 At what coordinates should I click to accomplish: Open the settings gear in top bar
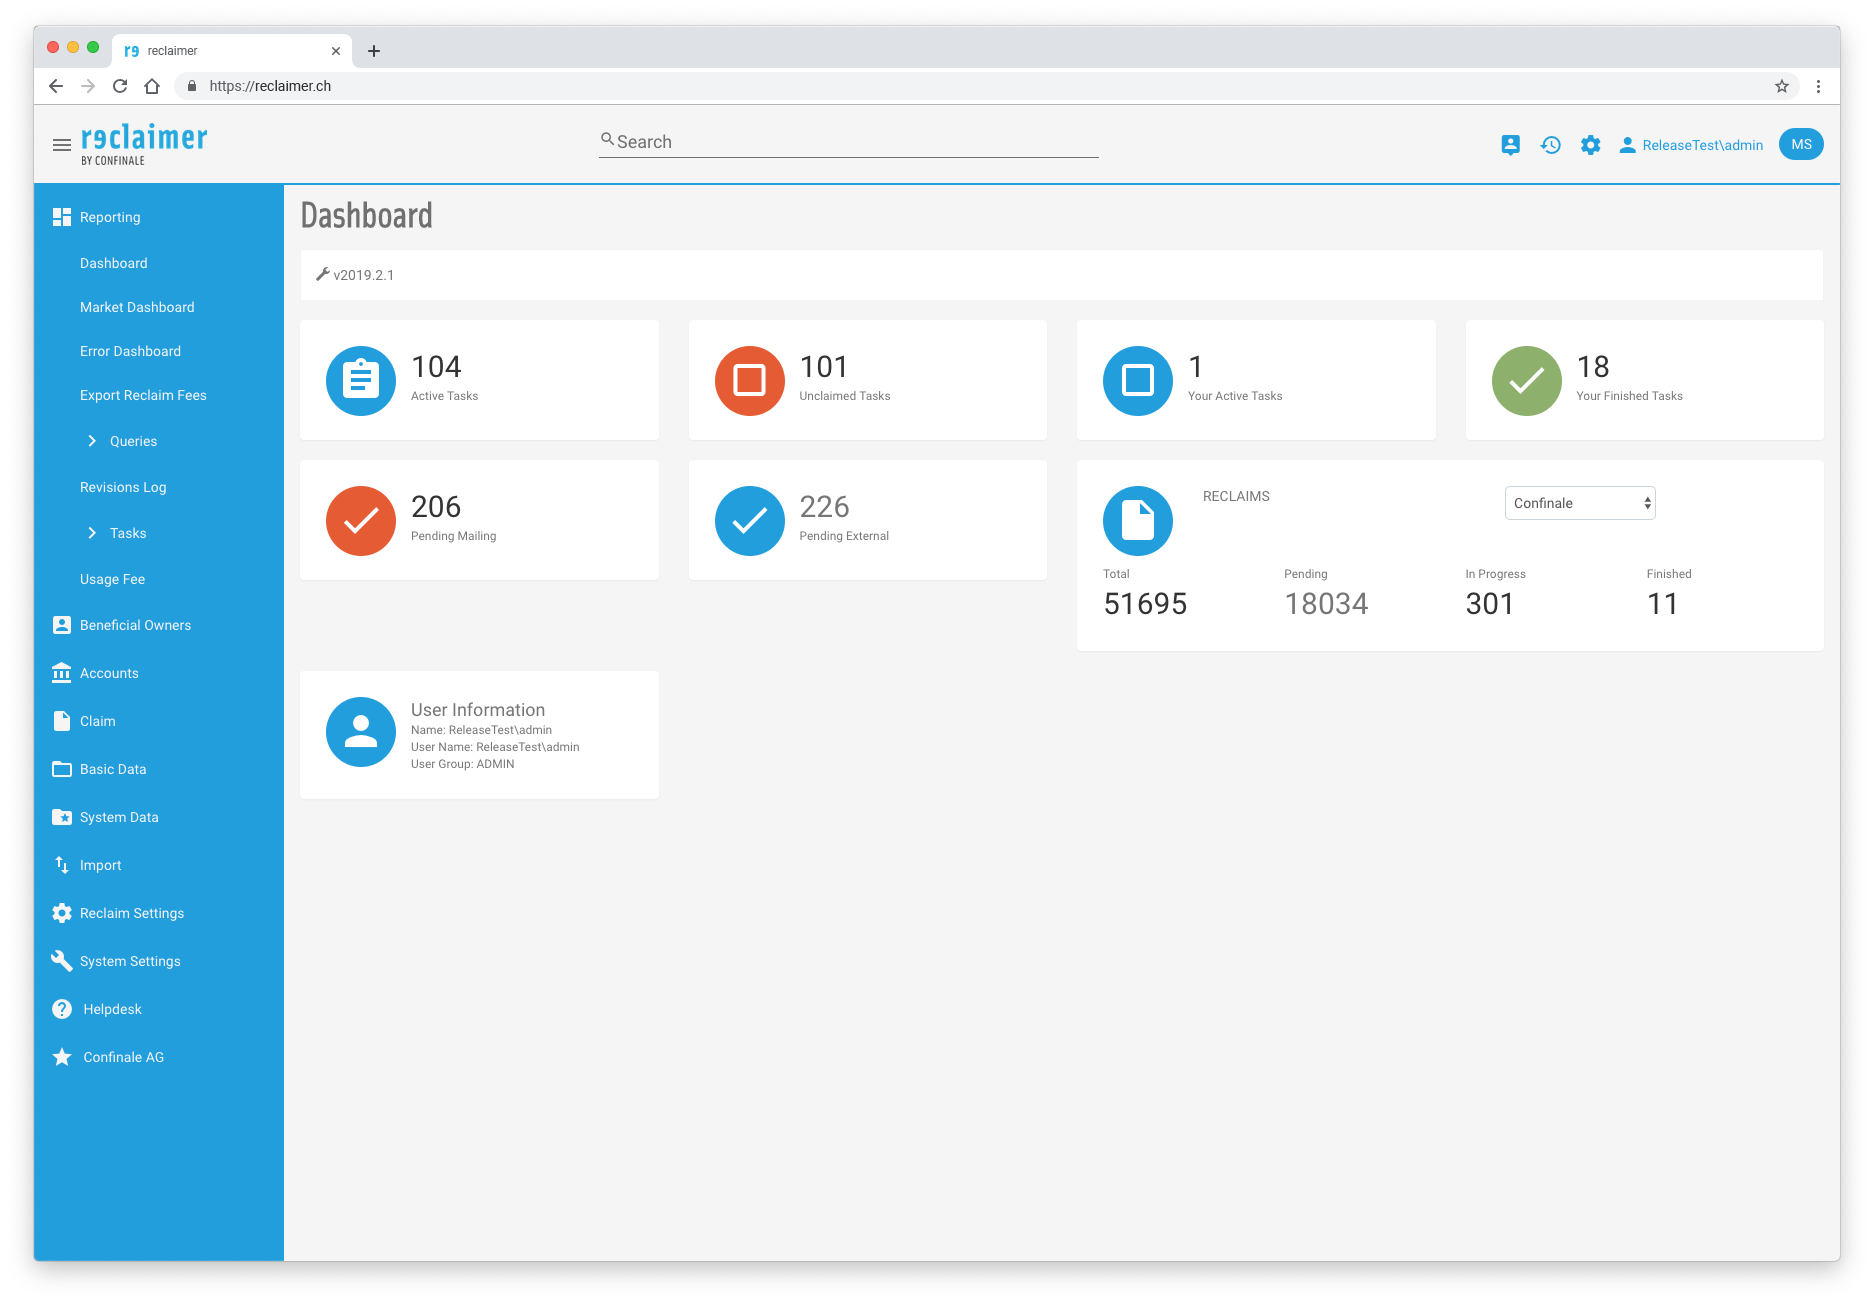click(x=1590, y=145)
